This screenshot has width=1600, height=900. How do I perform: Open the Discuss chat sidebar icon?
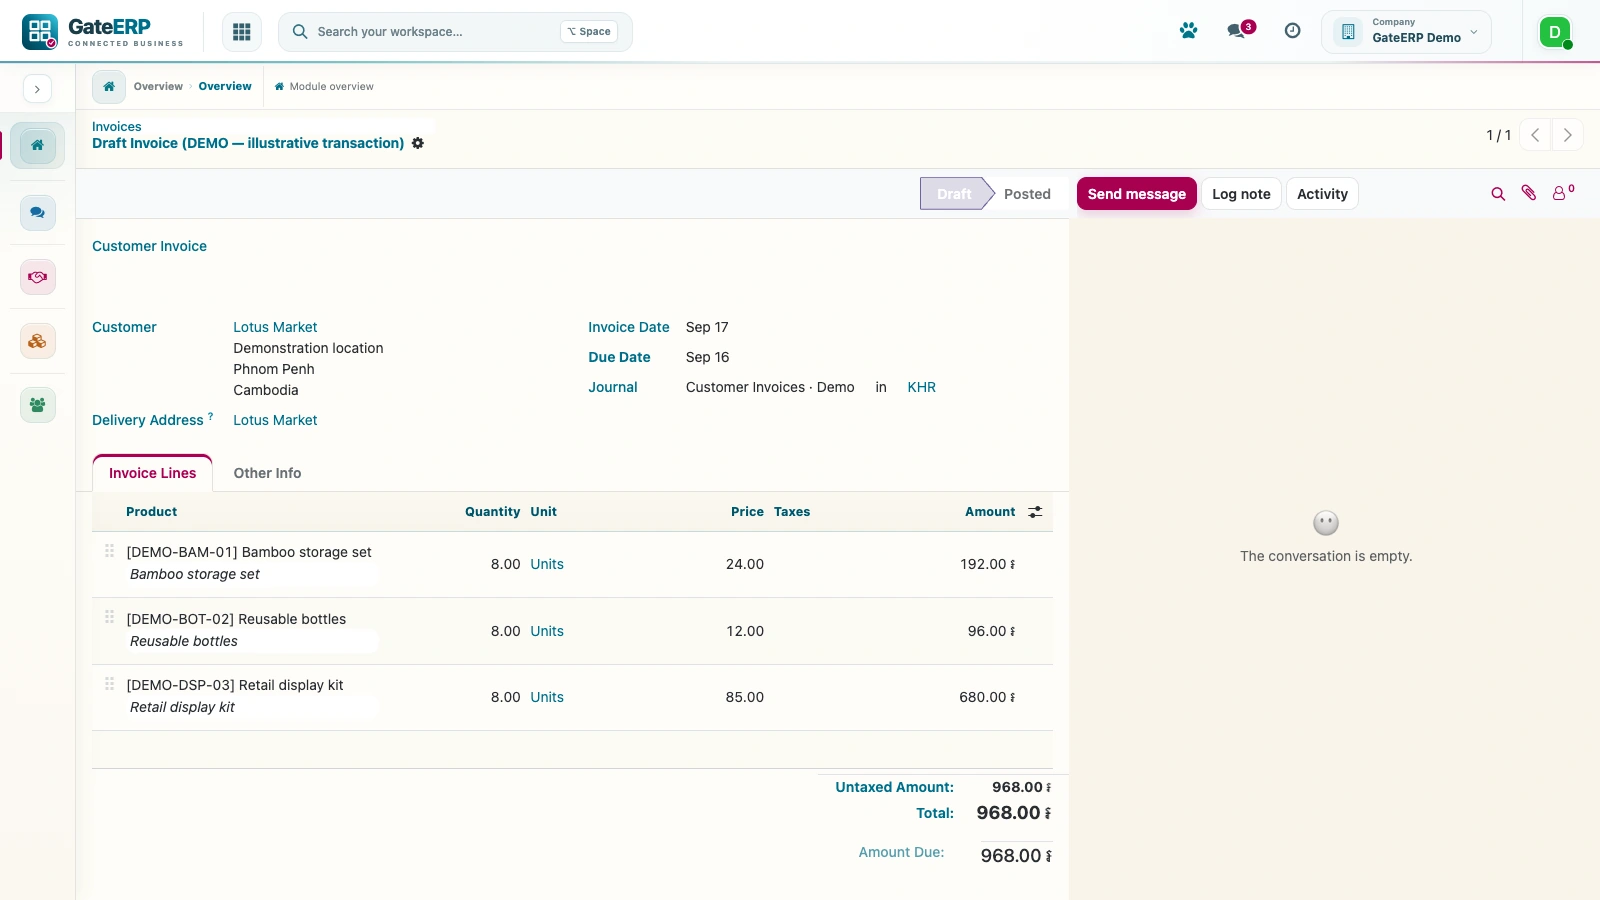(x=37, y=212)
